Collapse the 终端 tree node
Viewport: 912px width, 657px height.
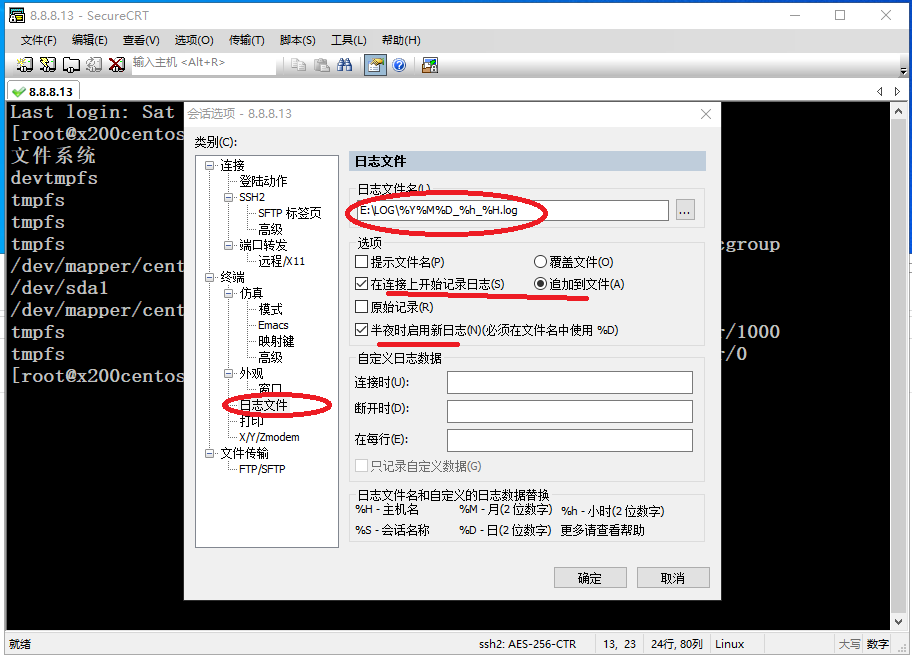pos(209,277)
